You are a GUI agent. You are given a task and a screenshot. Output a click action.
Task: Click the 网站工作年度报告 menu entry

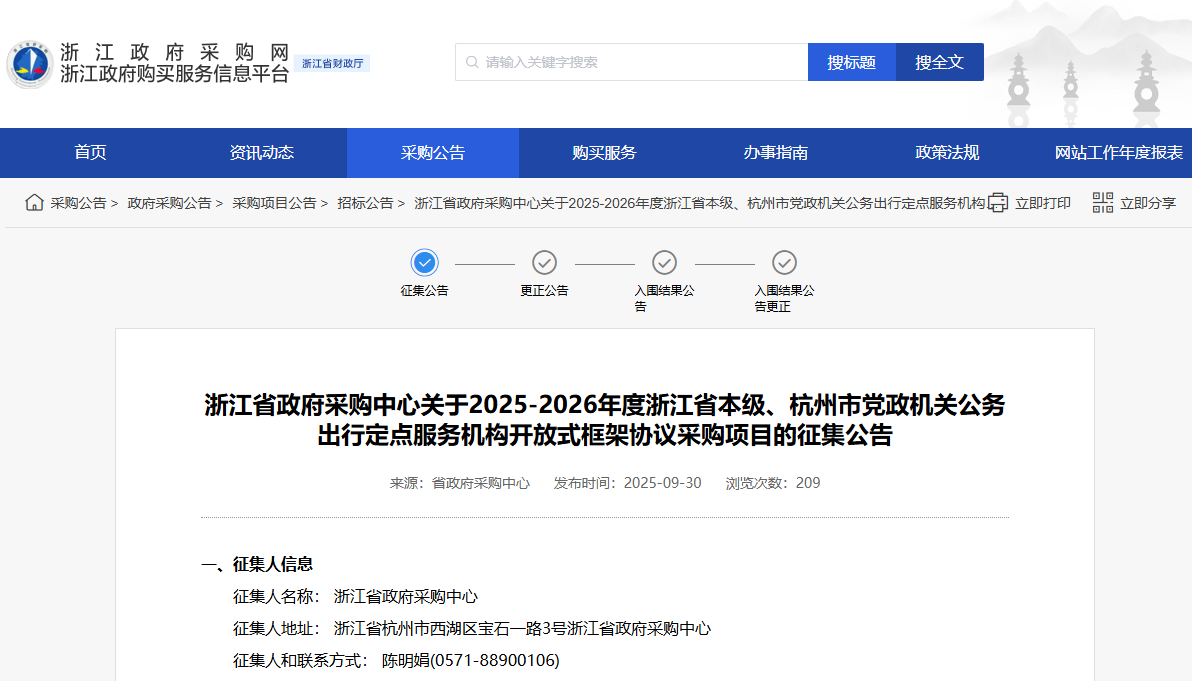pos(1118,152)
